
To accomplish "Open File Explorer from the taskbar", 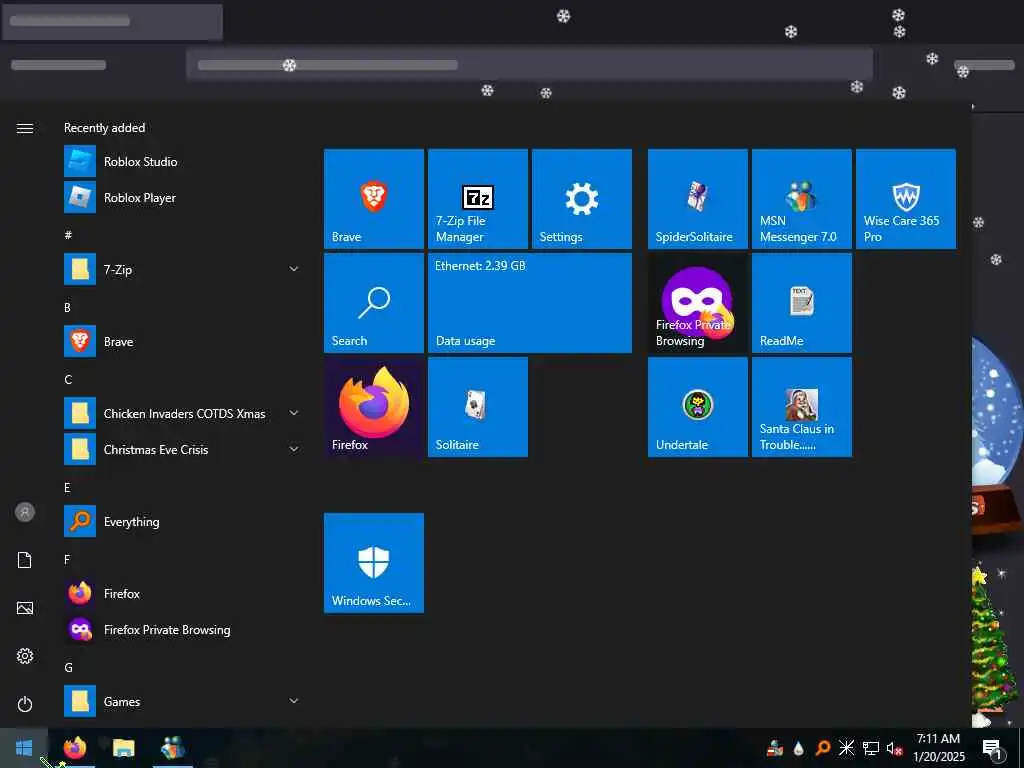I will click(x=123, y=748).
